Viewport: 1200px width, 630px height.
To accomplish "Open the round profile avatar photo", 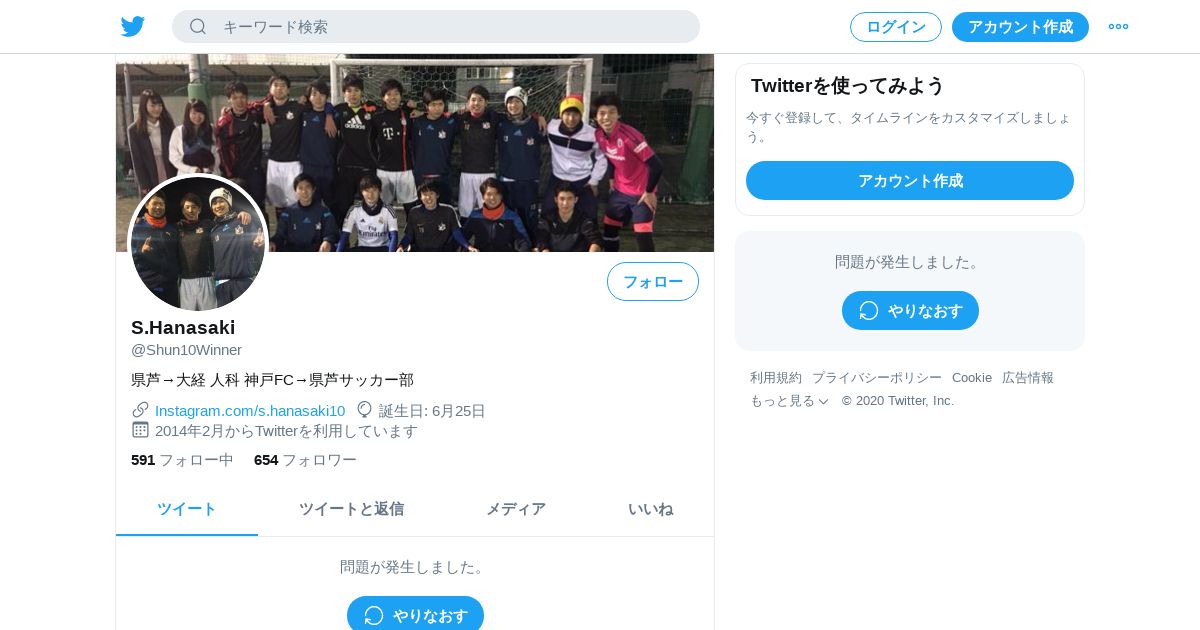I will [198, 243].
